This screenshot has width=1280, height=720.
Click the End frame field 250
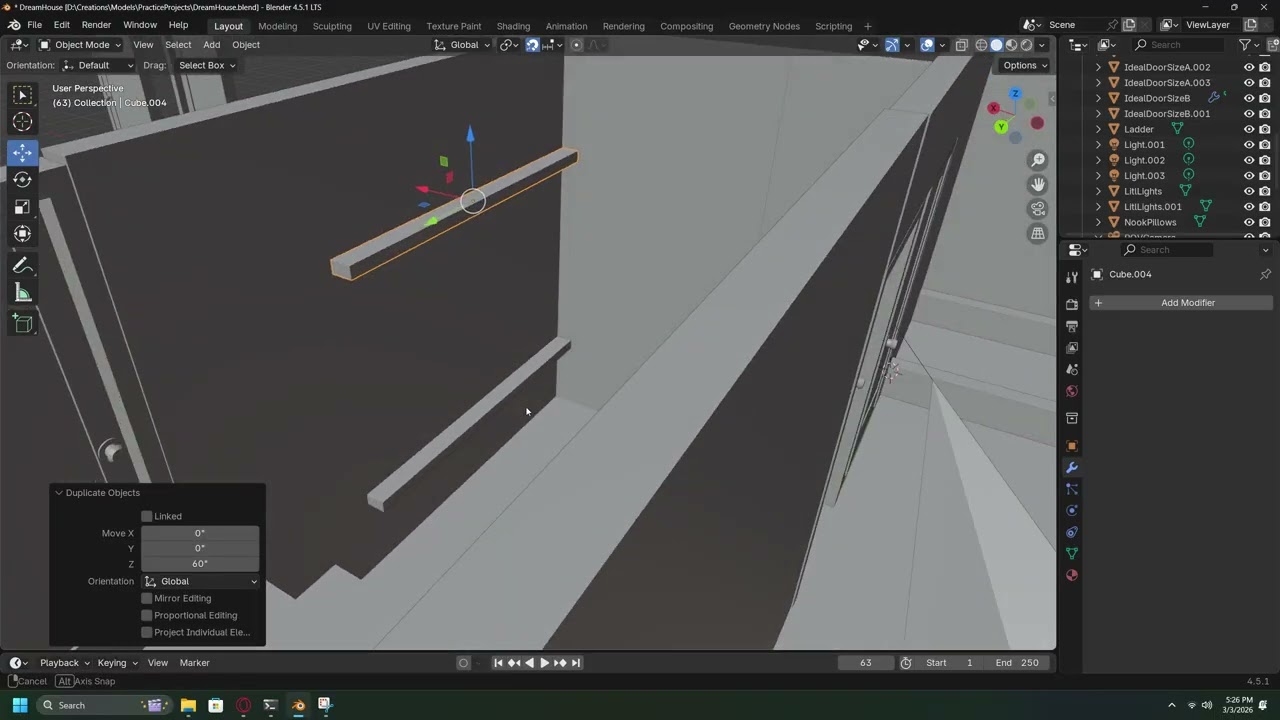(x=1017, y=662)
